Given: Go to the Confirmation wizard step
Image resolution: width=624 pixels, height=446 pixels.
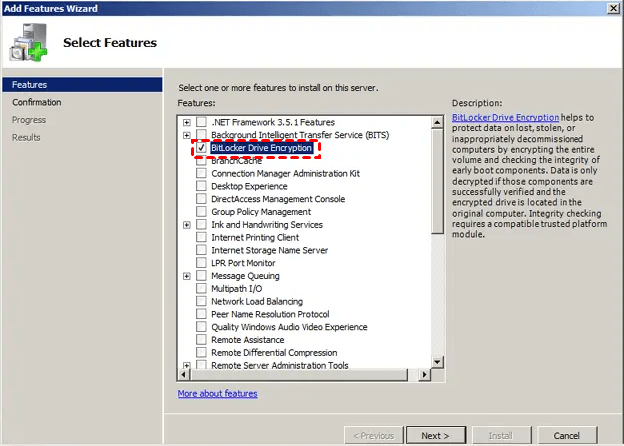Looking at the screenshot, I should (x=37, y=102).
